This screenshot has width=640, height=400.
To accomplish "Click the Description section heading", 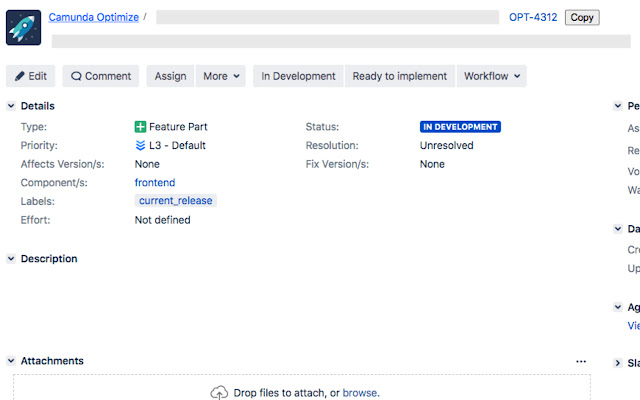I will pyautogui.click(x=49, y=259).
